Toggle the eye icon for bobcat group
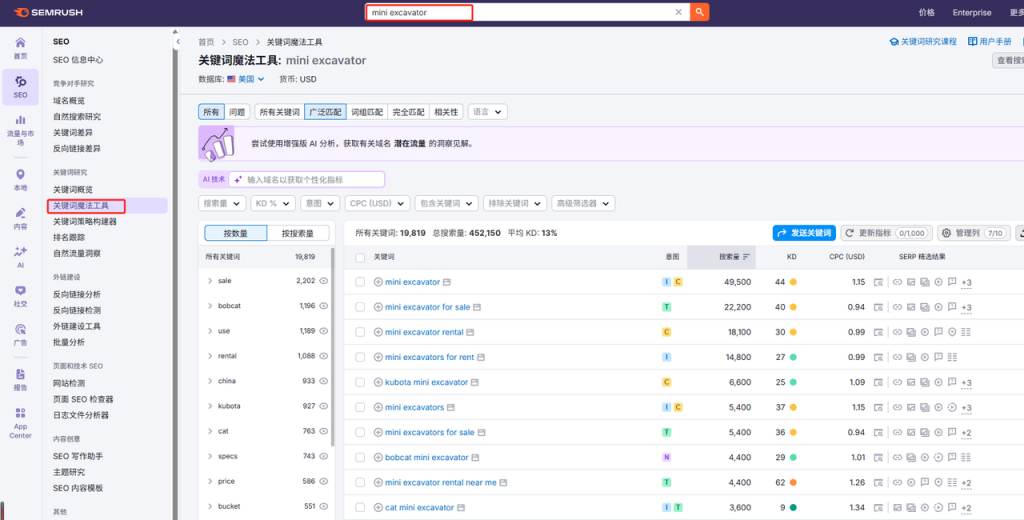1024x520 pixels. (x=323, y=306)
